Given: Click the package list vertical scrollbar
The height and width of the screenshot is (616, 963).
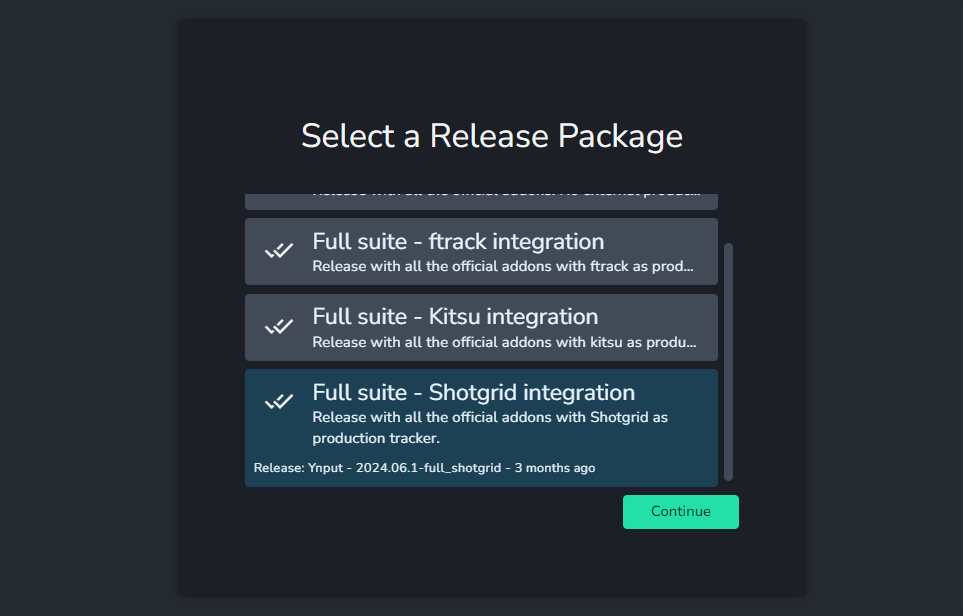Looking at the screenshot, I should [x=728, y=362].
